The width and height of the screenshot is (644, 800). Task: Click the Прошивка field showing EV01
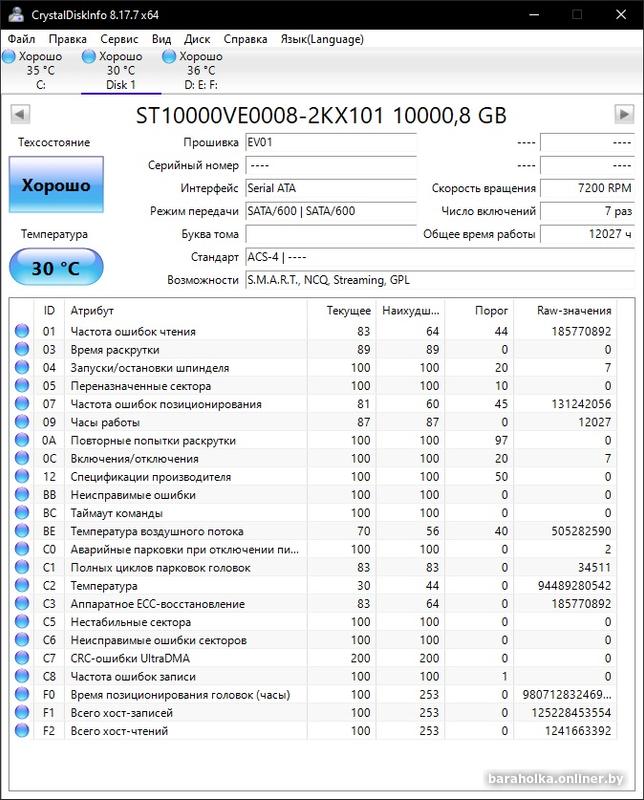click(331, 142)
